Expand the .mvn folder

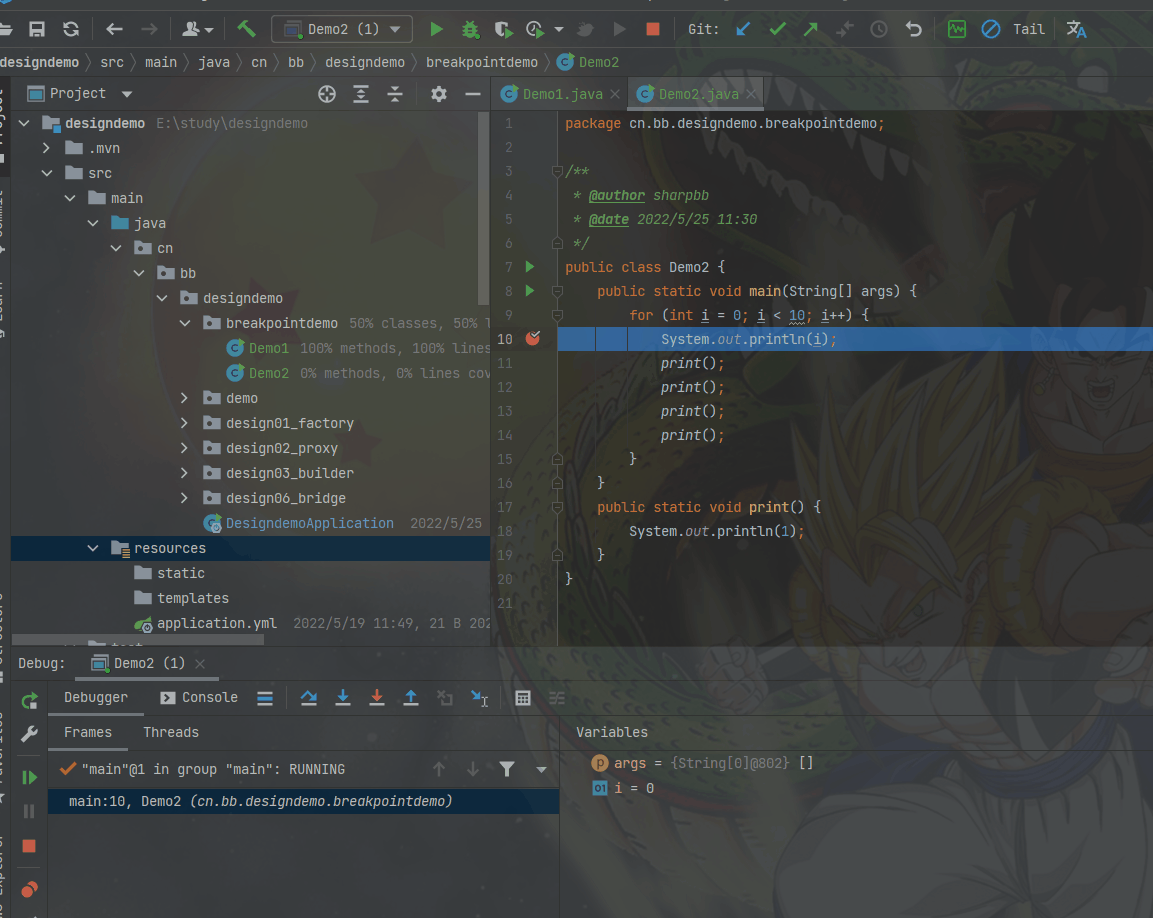click(46, 149)
